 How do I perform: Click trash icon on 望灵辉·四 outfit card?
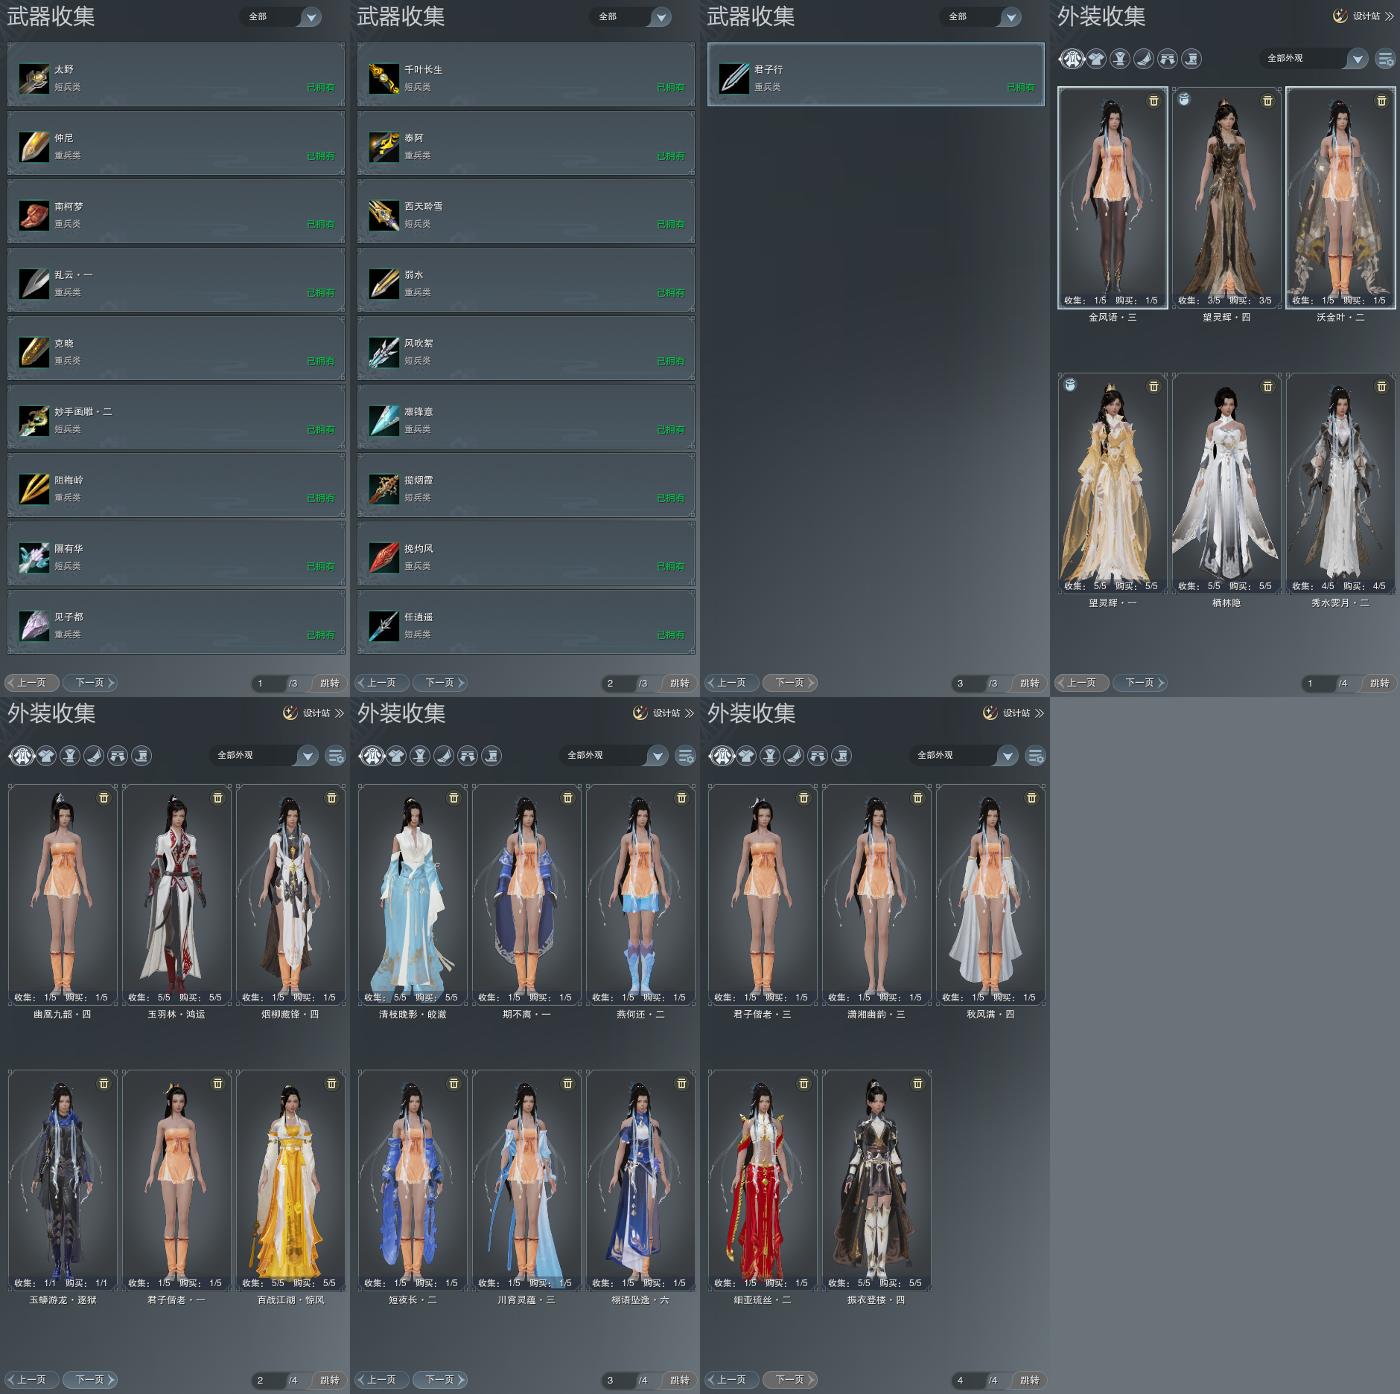click(1268, 101)
